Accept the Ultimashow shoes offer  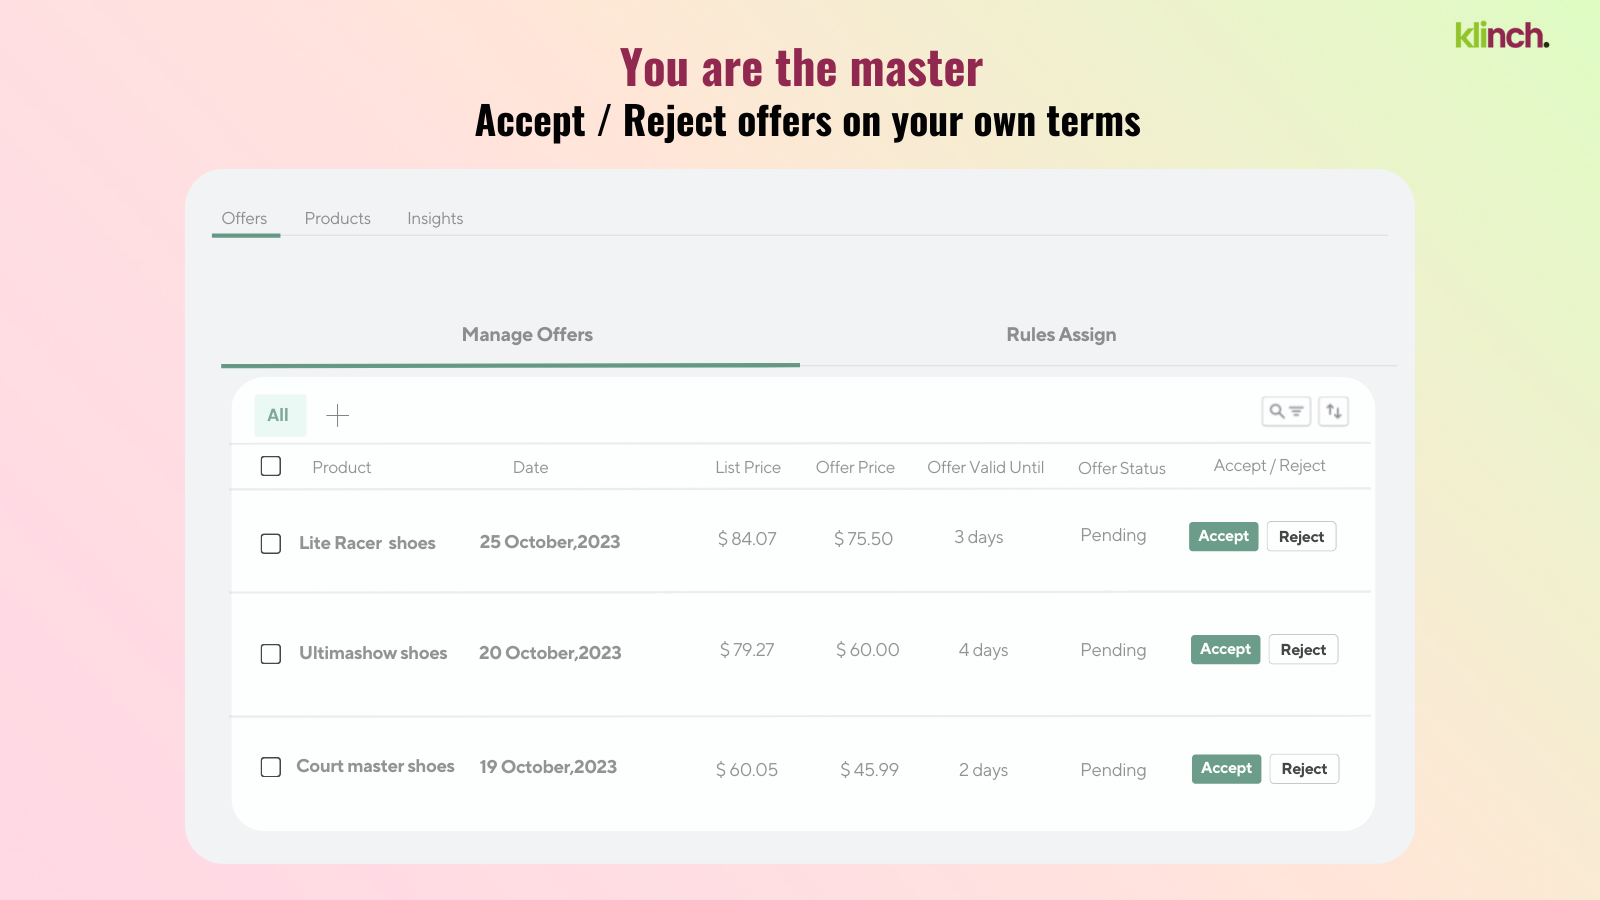(x=1225, y=649)
